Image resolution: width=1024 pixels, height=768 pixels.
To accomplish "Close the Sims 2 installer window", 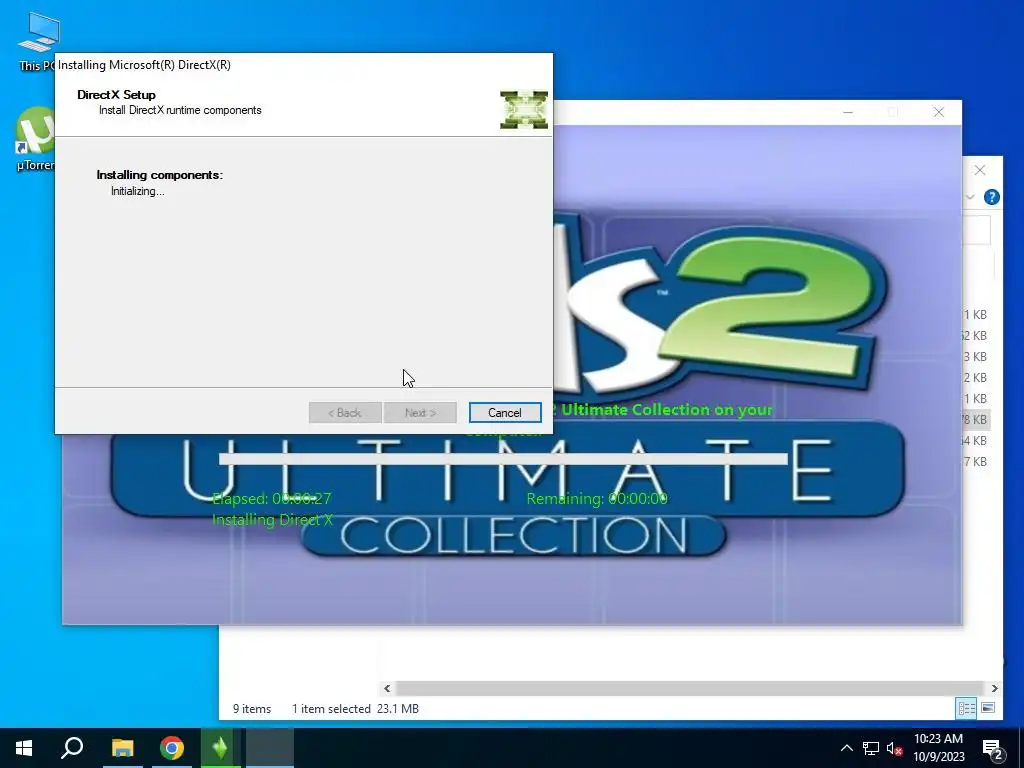I will tap(938, 112).
